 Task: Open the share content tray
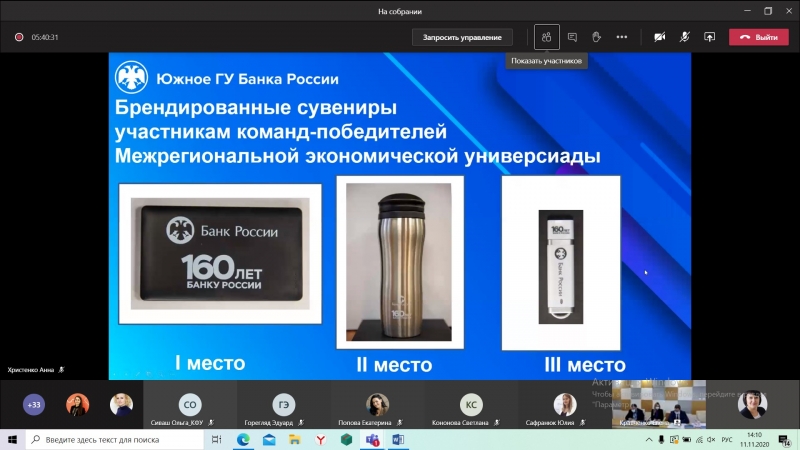pyautogui.click(x=709, y=37)
